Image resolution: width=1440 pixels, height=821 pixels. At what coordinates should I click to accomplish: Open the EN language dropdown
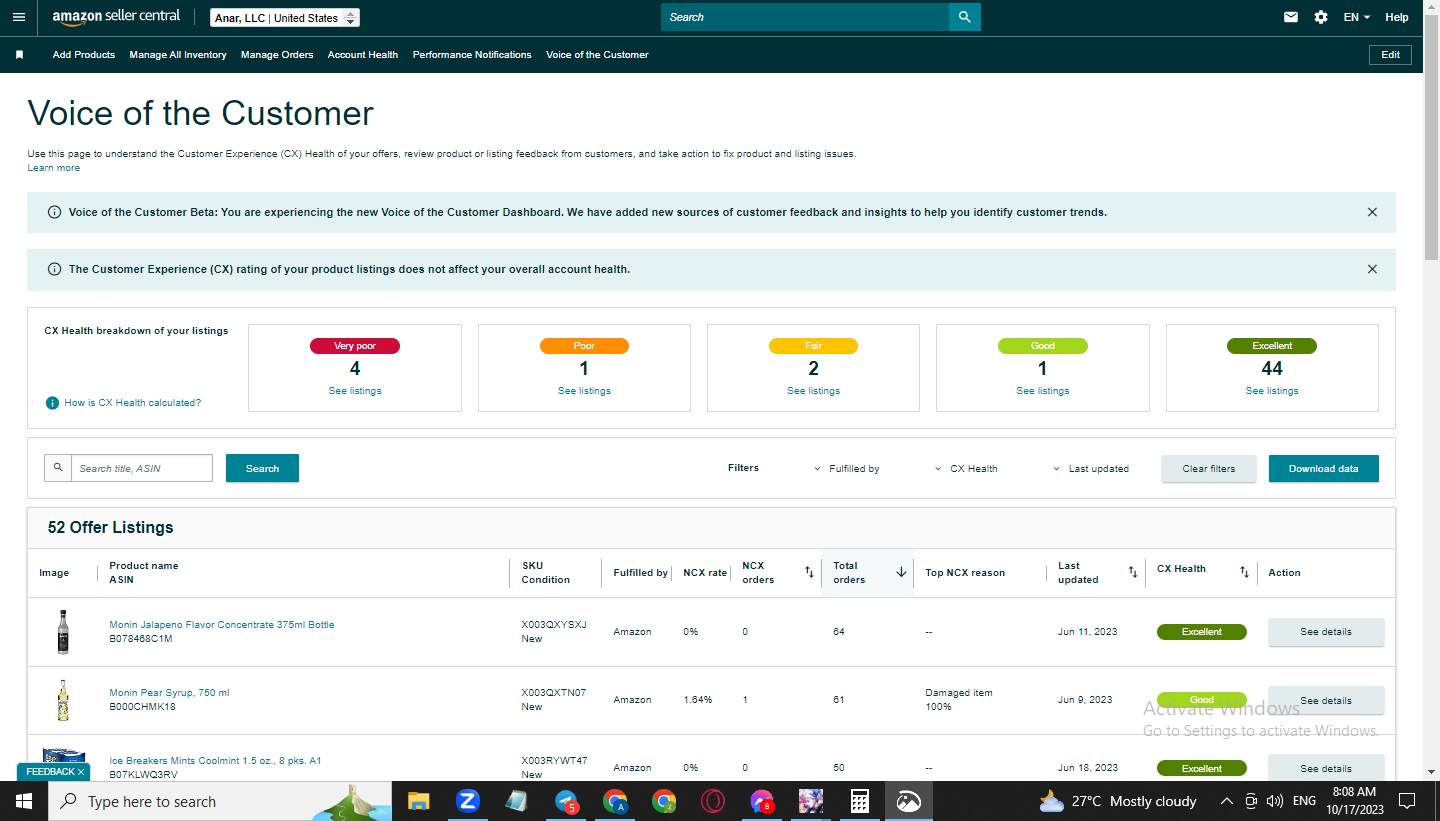tap(1357, 17)
